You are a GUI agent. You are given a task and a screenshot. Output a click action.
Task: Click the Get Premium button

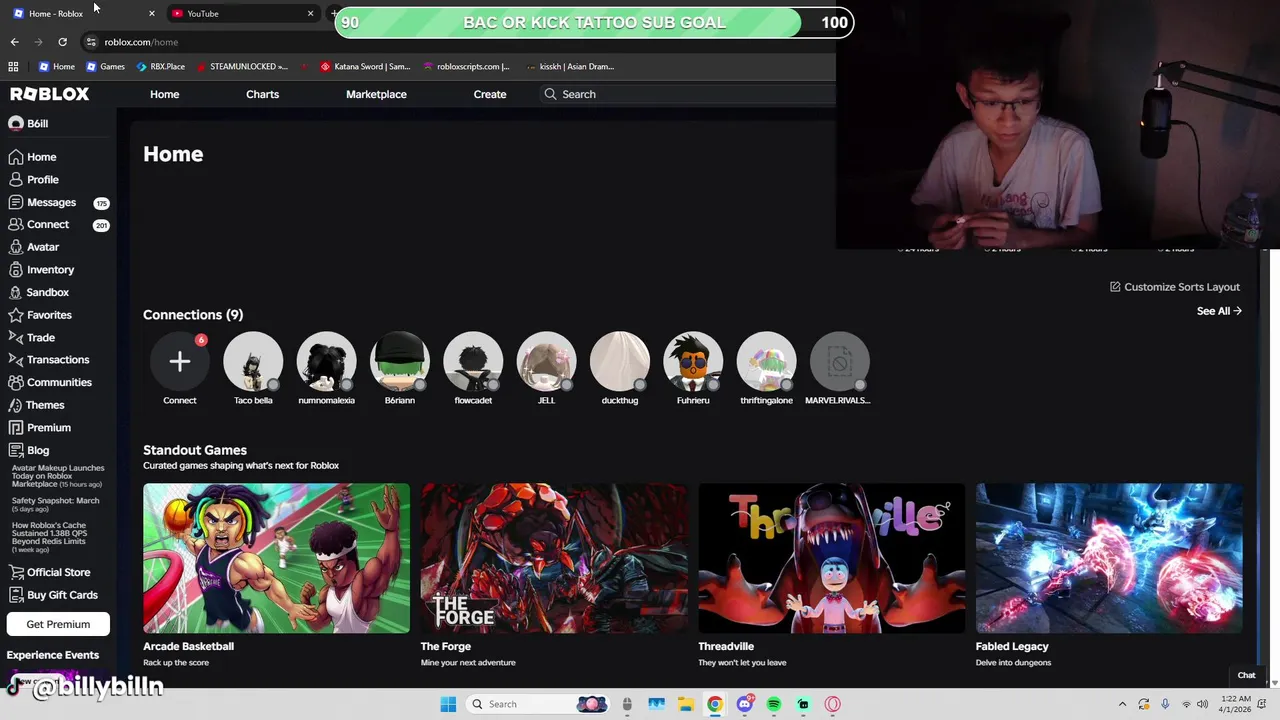tap(58, 624)
